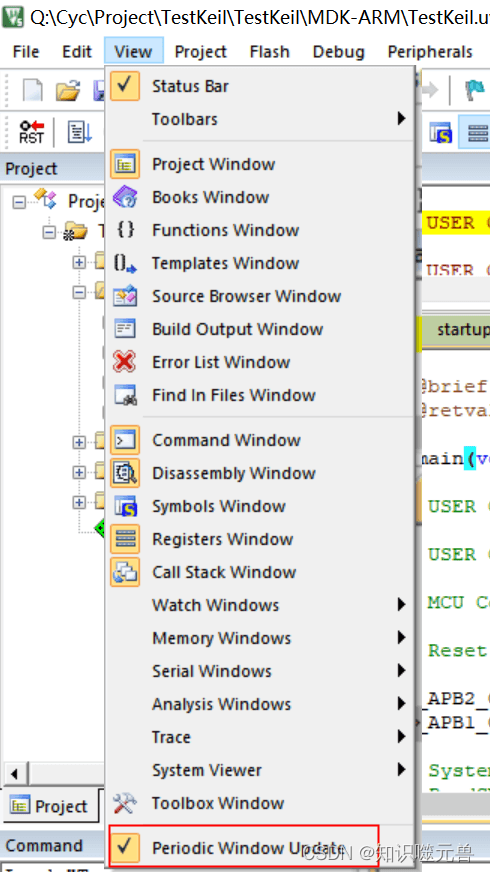Click the project panel left scroll arrow
The width and height of the screenshot is (490, 872).
pyautogui.click(x=14, y=774)
